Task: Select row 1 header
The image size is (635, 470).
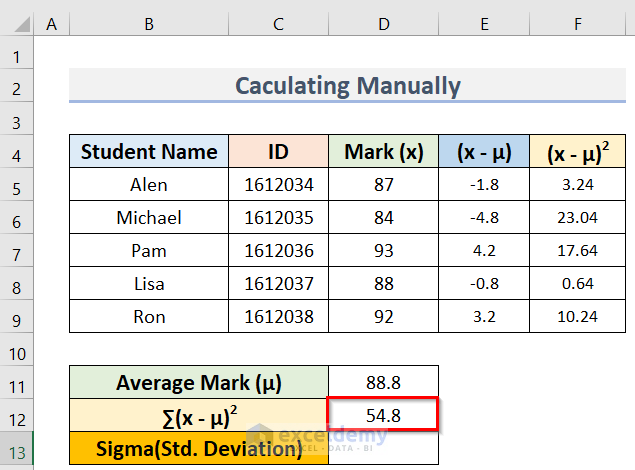Action: point(17,53)
